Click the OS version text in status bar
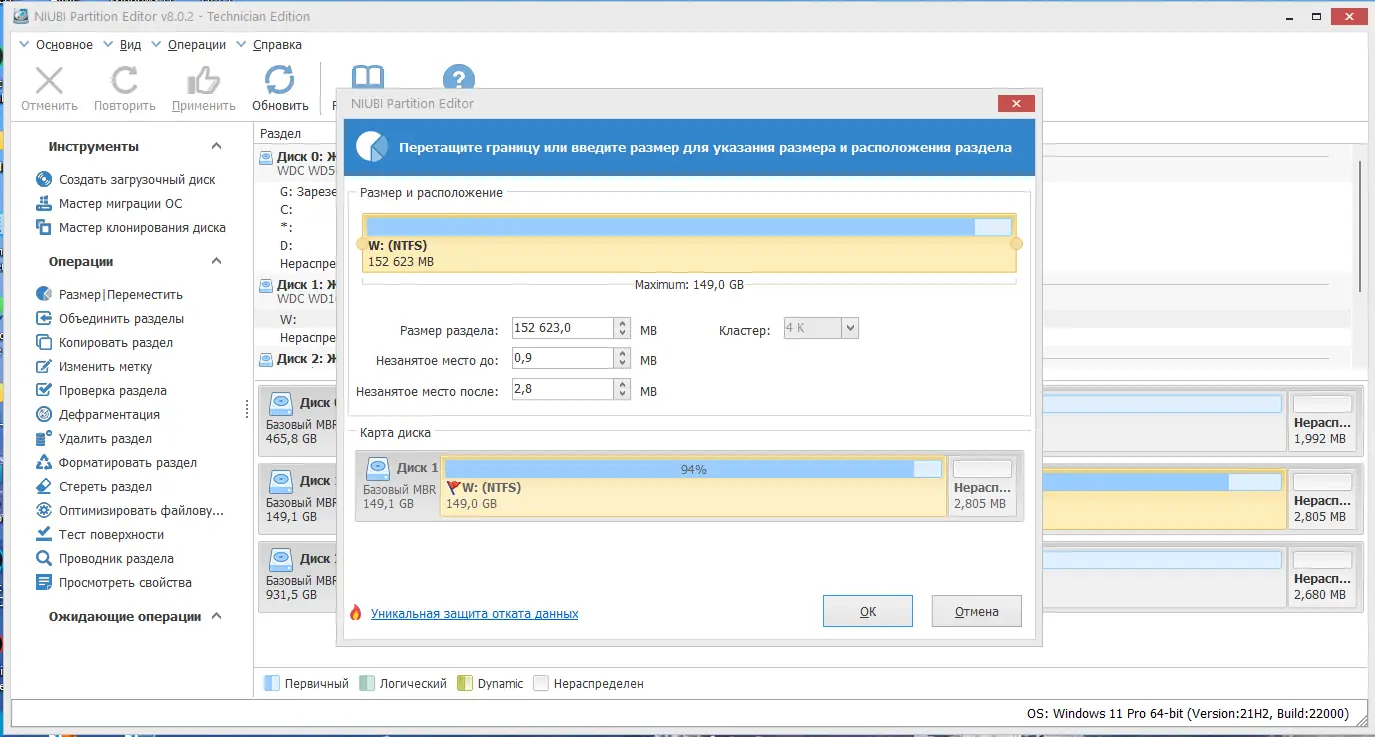The width and height of the screenshot is (1375, 737). click(x=1188, y=714)
